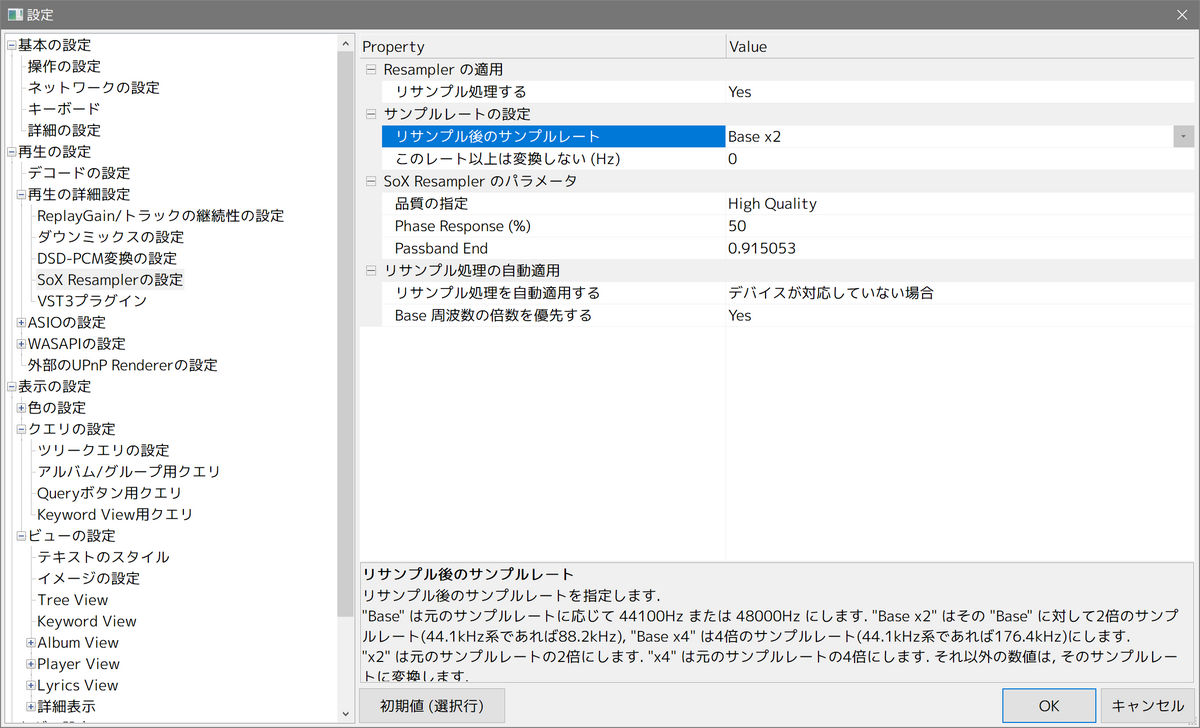Select ダウンミックスの設定 item
The height and width of the screenshot is (728, 1200).
(x=110, y=237)
